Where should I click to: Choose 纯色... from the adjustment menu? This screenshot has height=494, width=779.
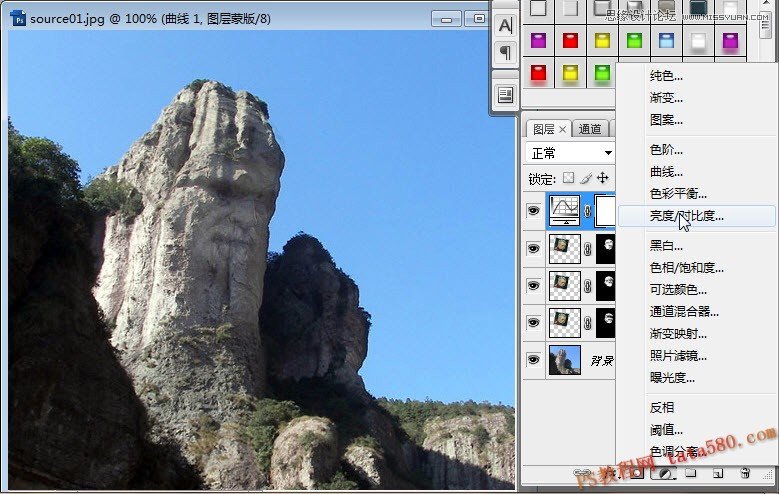tap(666, 76)
